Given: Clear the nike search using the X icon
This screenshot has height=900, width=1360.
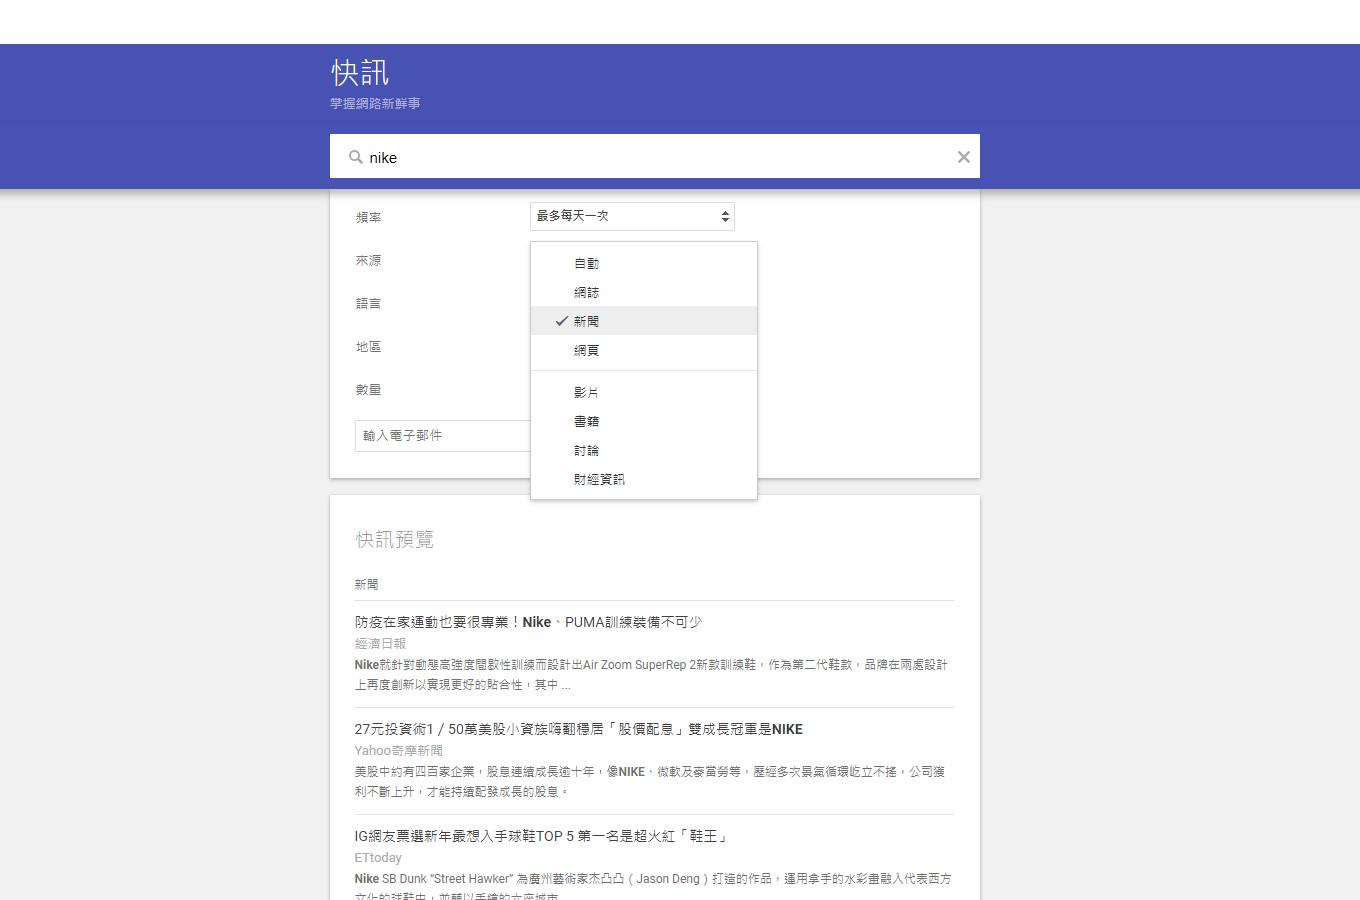Looking at the screenshot, I should 963,157.
